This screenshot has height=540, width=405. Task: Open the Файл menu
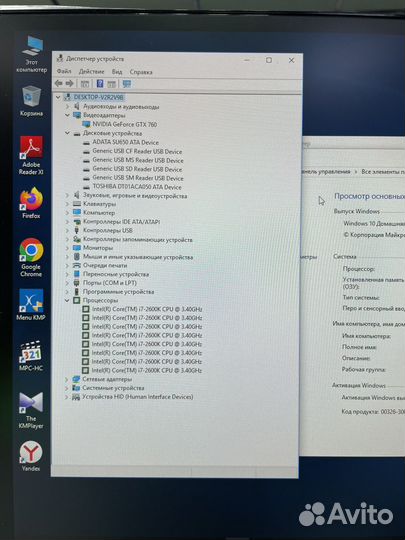[64, 71]
